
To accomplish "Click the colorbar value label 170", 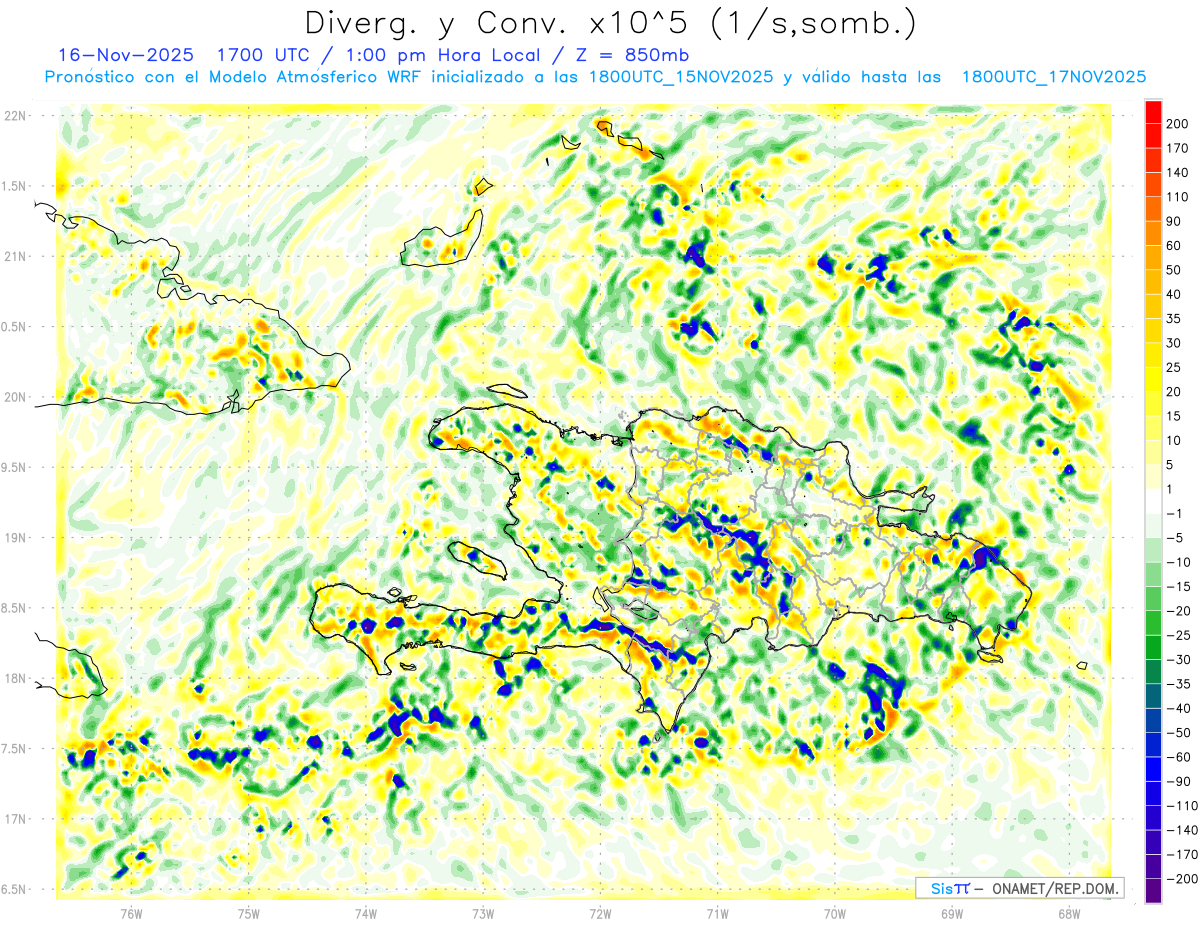I will point(1176,148).
